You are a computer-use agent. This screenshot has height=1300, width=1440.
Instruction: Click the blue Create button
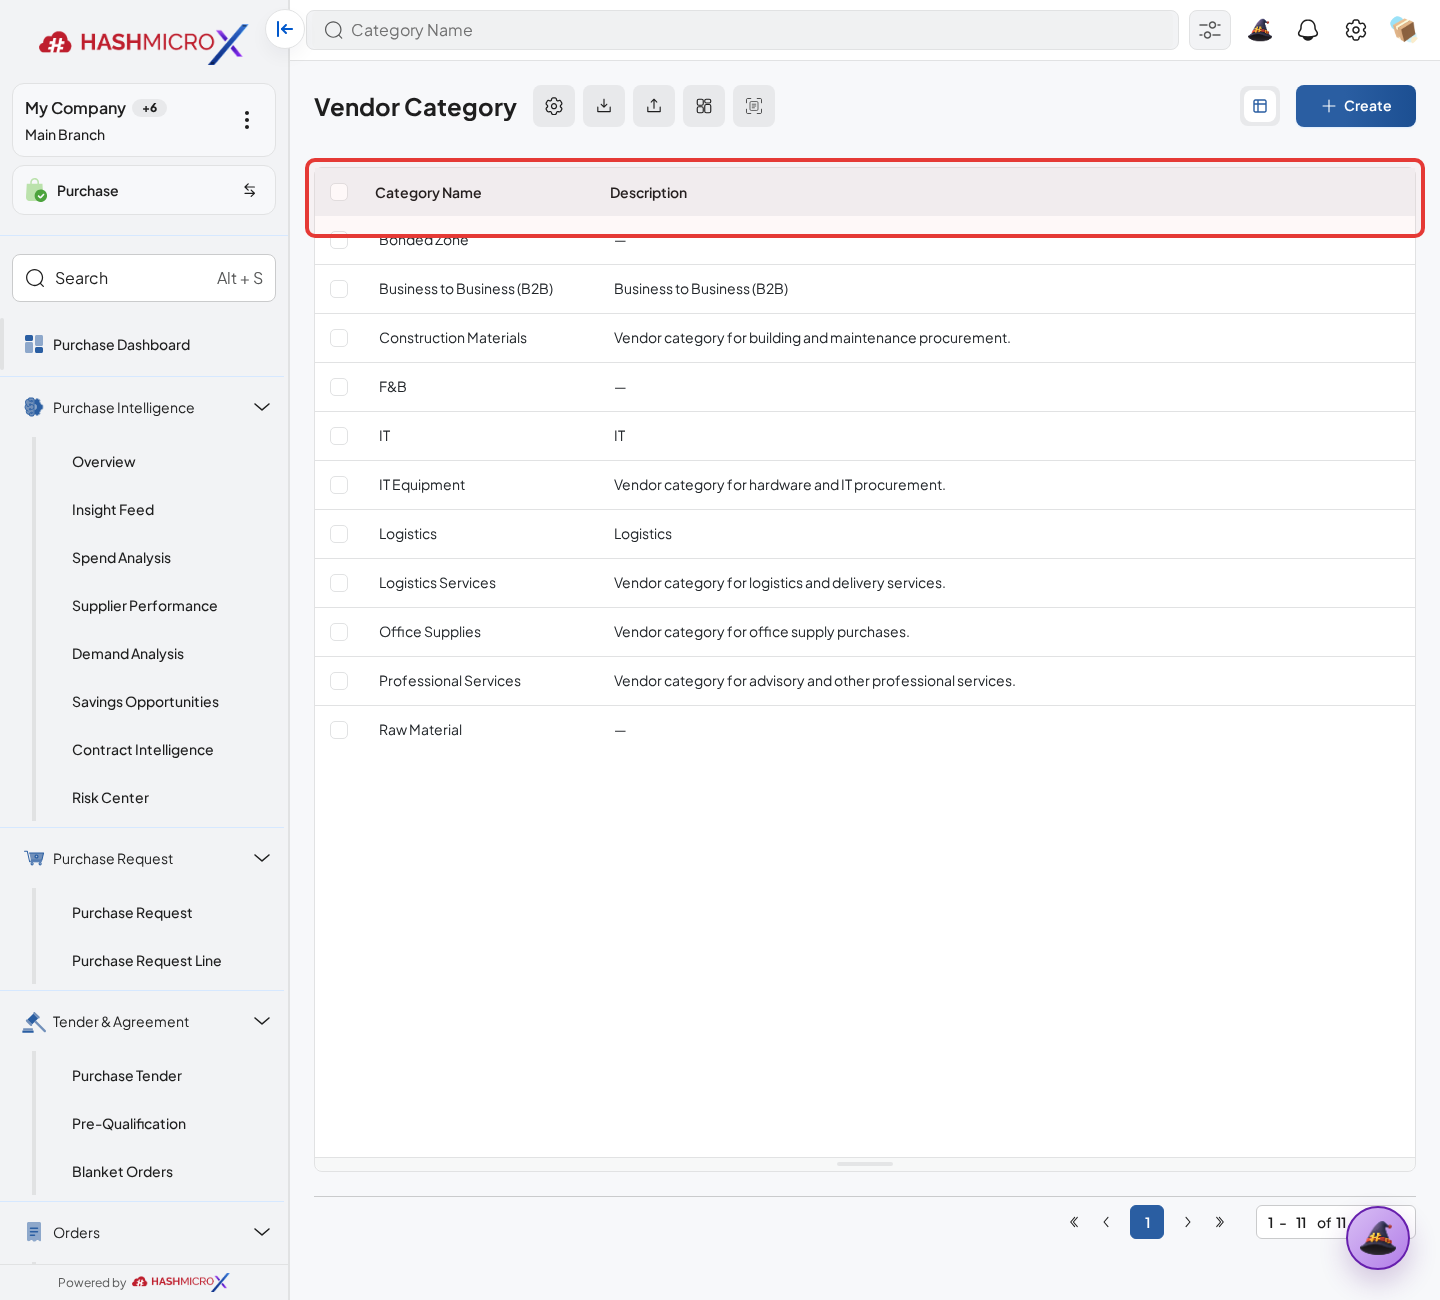(x=1356, y=106)
